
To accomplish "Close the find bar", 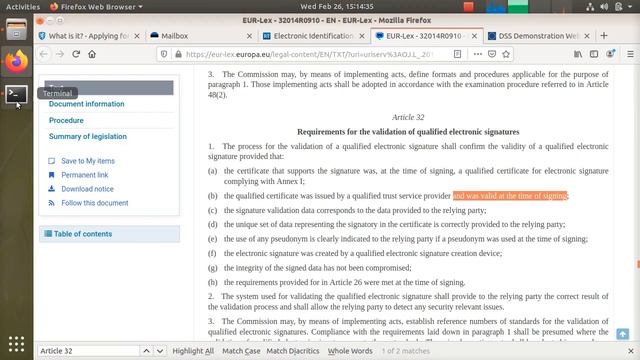I will click(631, 351).
